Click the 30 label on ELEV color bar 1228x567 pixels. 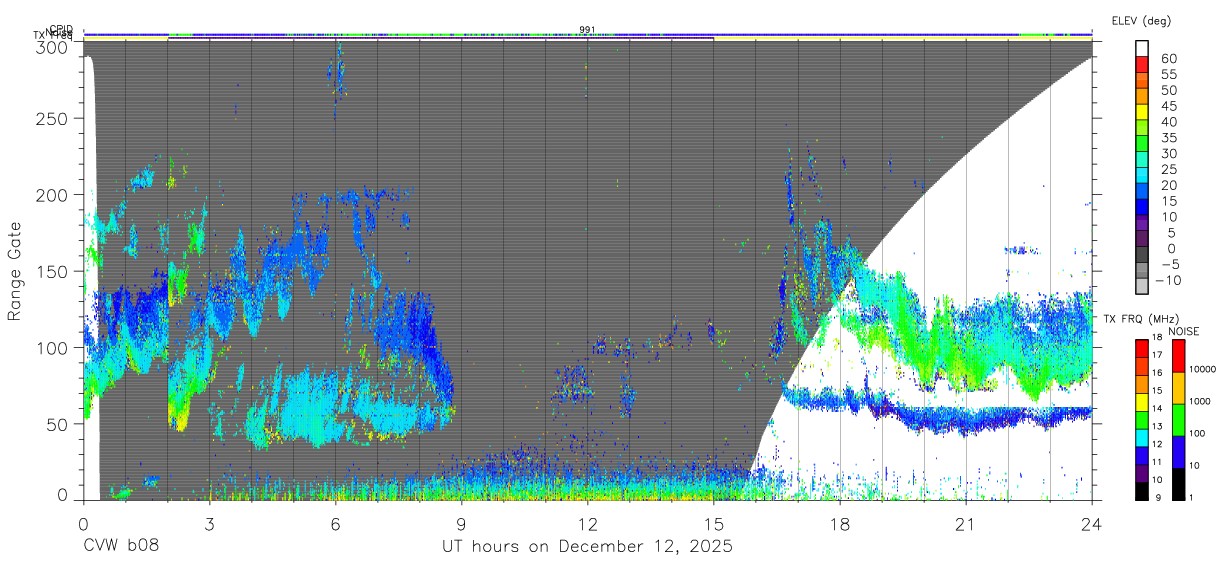pos(1169,153)
